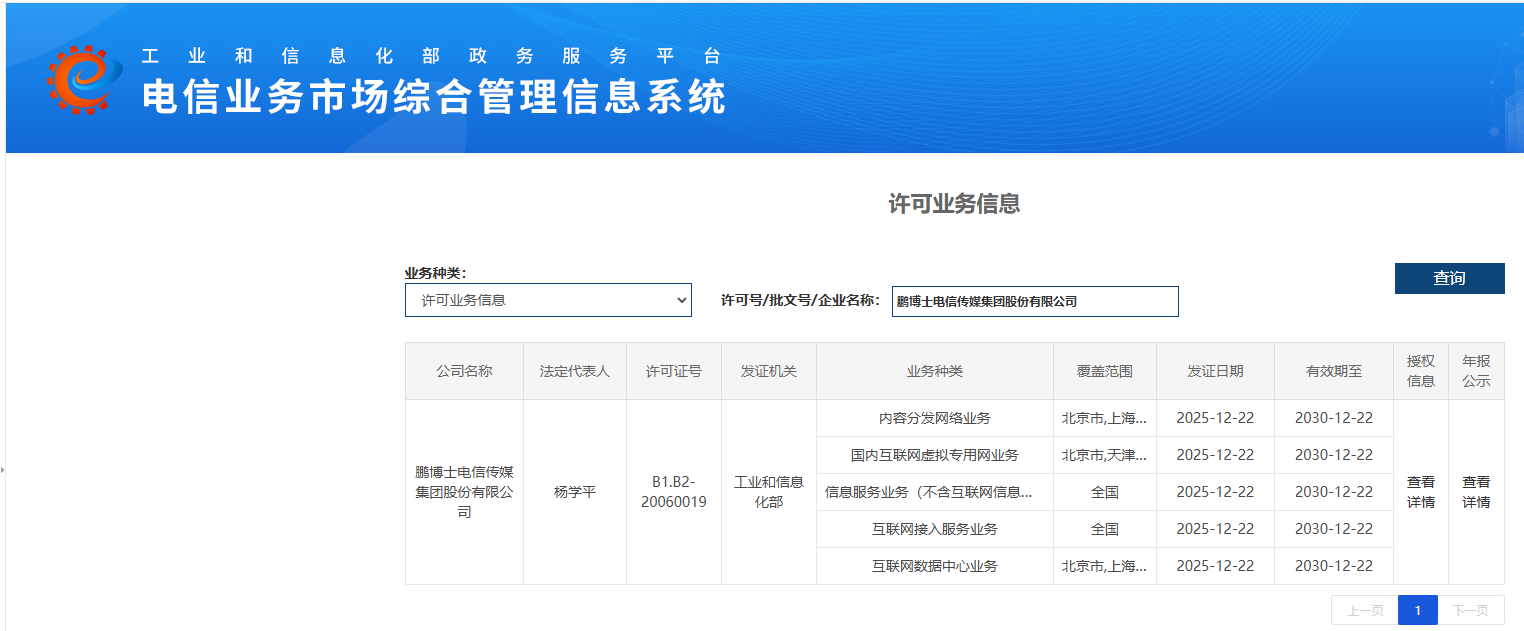Click the orange gear platform logo
The width and height of the screenshot is (1524, 631).
pos(84,80)
